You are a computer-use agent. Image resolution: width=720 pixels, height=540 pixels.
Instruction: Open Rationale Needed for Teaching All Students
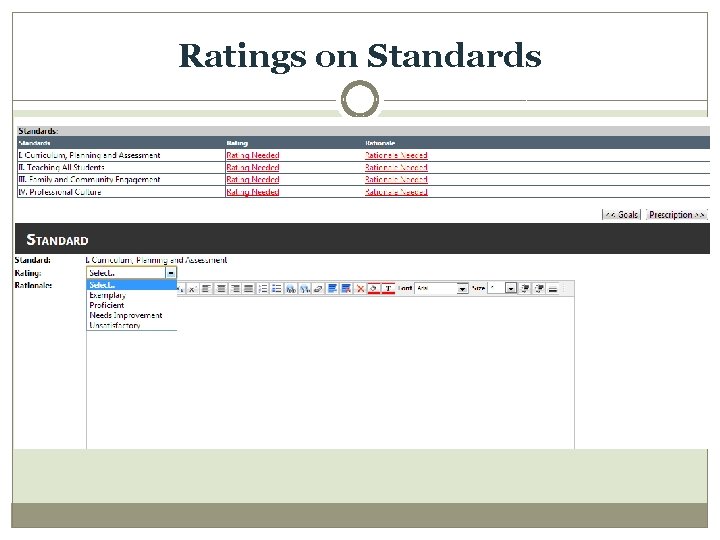[x=396, y=168]
